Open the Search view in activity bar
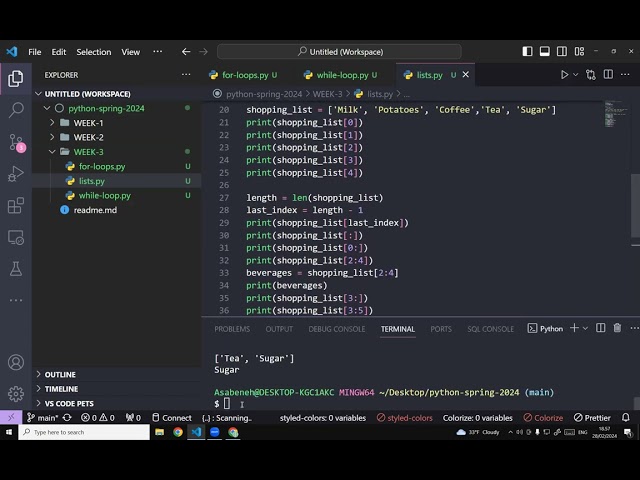This screenshot has width=640, height=480. pos(16,109)
